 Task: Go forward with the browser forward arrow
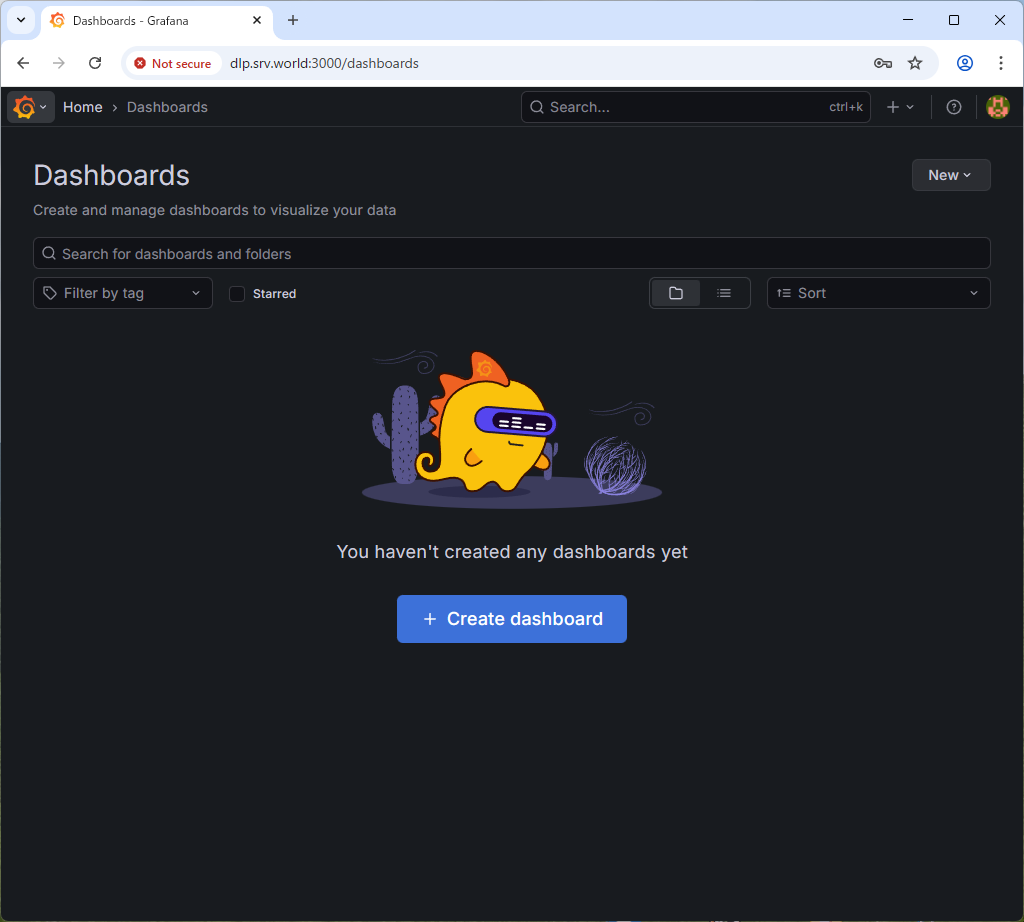point(59,63)
